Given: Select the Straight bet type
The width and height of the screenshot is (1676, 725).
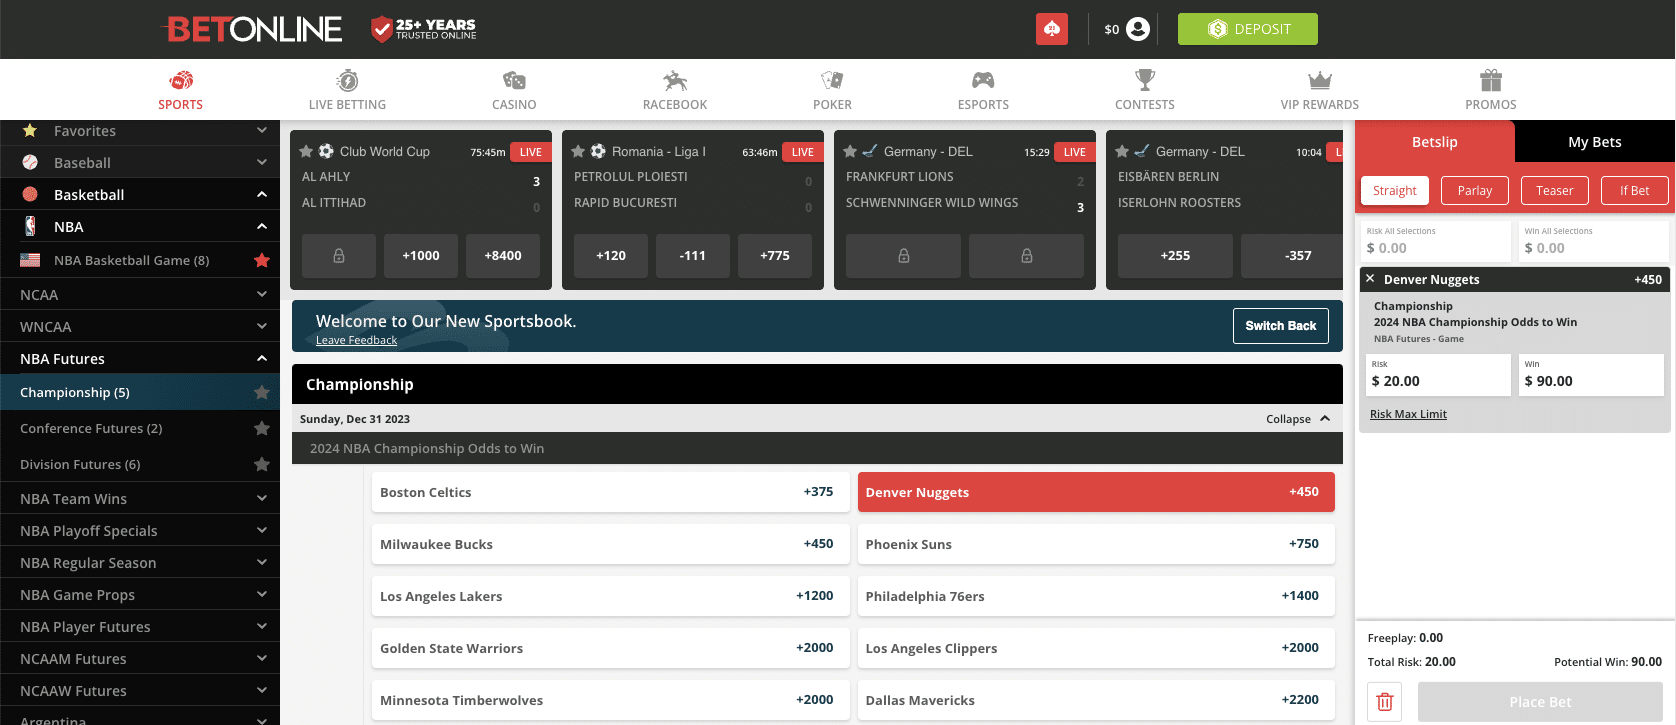Looking at the screenshot, I should (x=1395, y=190).
